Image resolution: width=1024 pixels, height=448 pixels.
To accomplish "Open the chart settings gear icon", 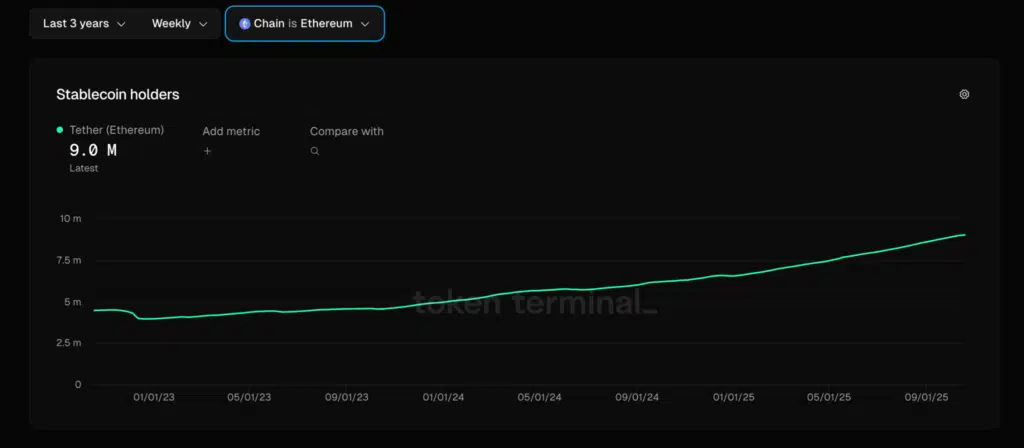I will pos(964,94).
